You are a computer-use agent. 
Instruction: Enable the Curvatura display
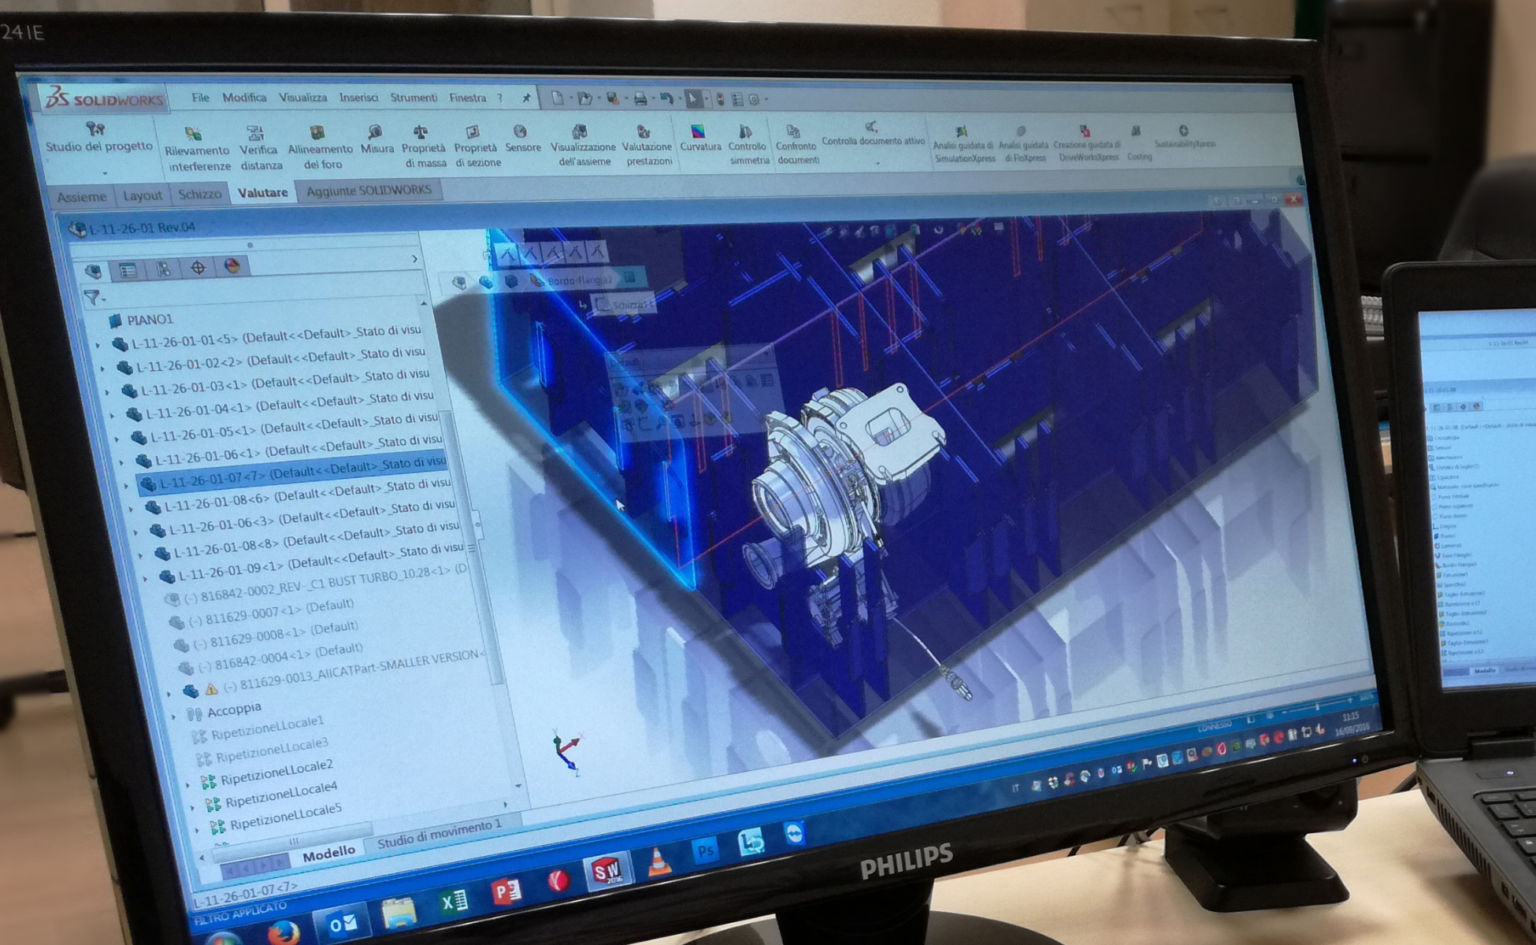[x=700, y=138]
